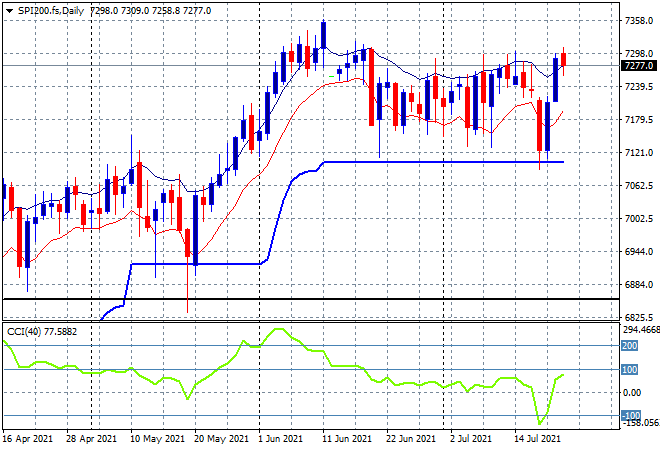Click the CCI level 100 label
The width and height of the screenshot is (660, 450).
tap(630, 370)
